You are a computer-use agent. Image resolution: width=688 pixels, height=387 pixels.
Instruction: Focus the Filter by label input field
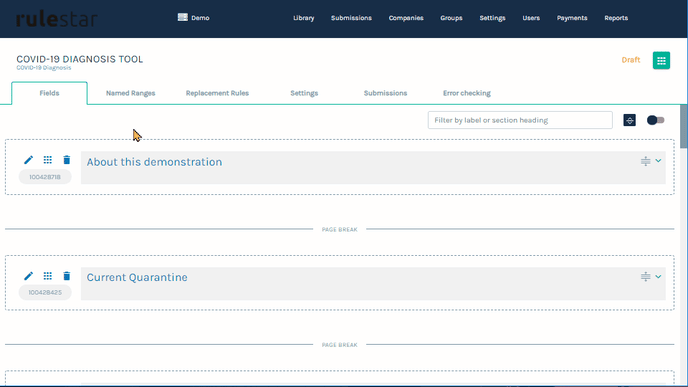pos(520,120)
